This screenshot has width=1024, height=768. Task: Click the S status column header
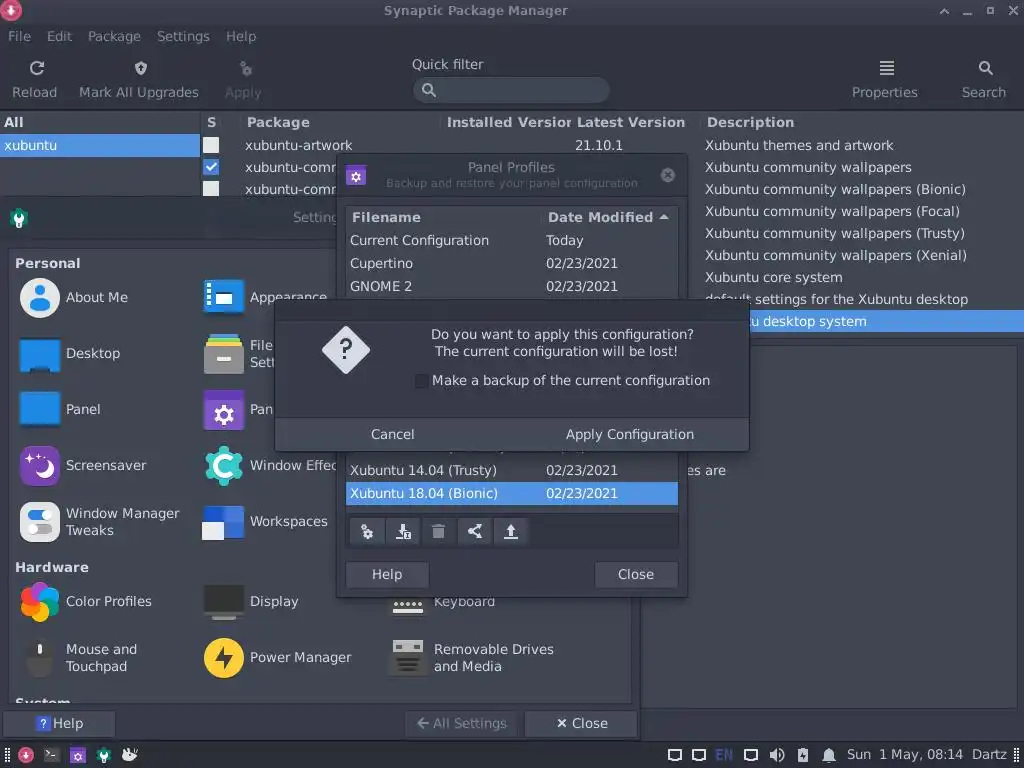click(x=212, y=122)
